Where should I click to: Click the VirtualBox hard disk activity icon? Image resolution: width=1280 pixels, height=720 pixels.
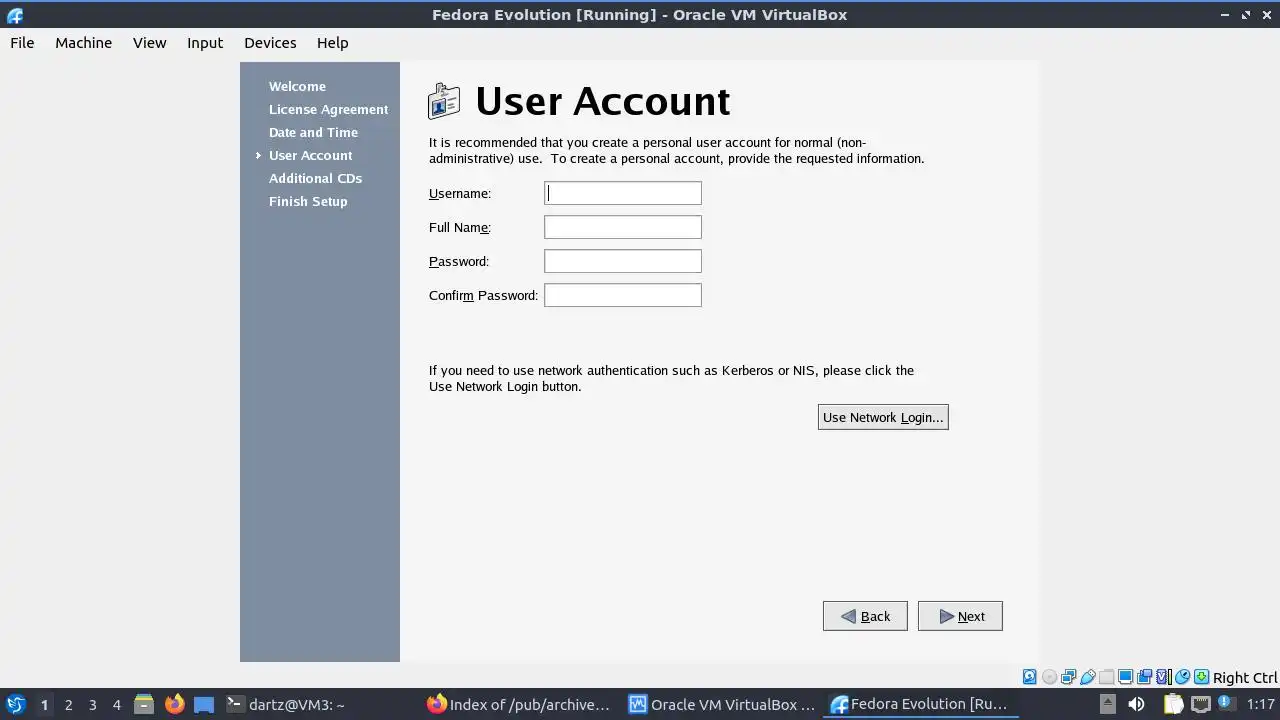click(x=1029, y=677)
